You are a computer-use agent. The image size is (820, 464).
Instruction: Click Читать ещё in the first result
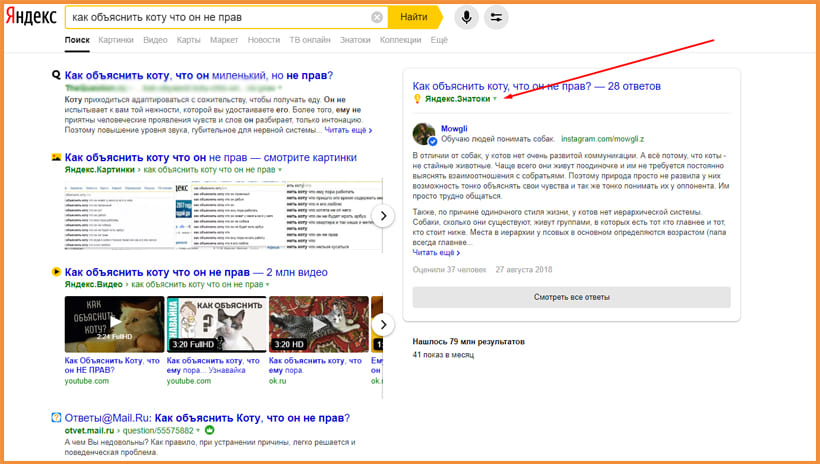click(x=348, y=130)
